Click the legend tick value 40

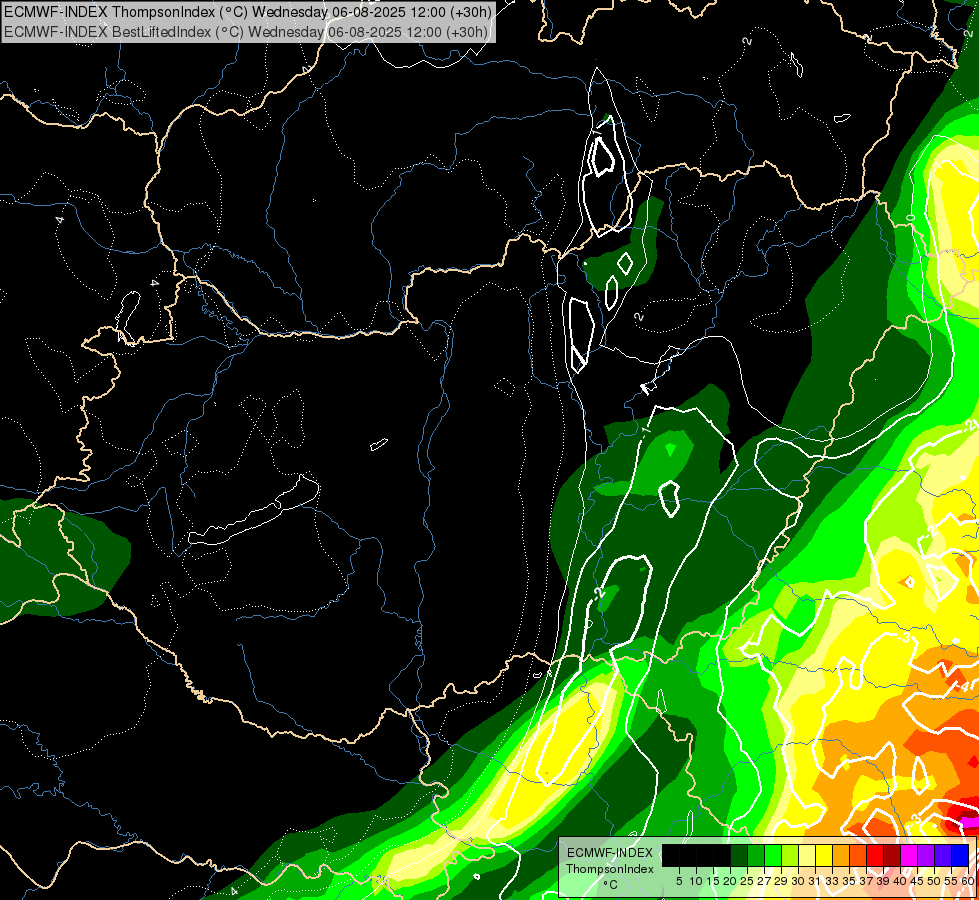(901, 881)
